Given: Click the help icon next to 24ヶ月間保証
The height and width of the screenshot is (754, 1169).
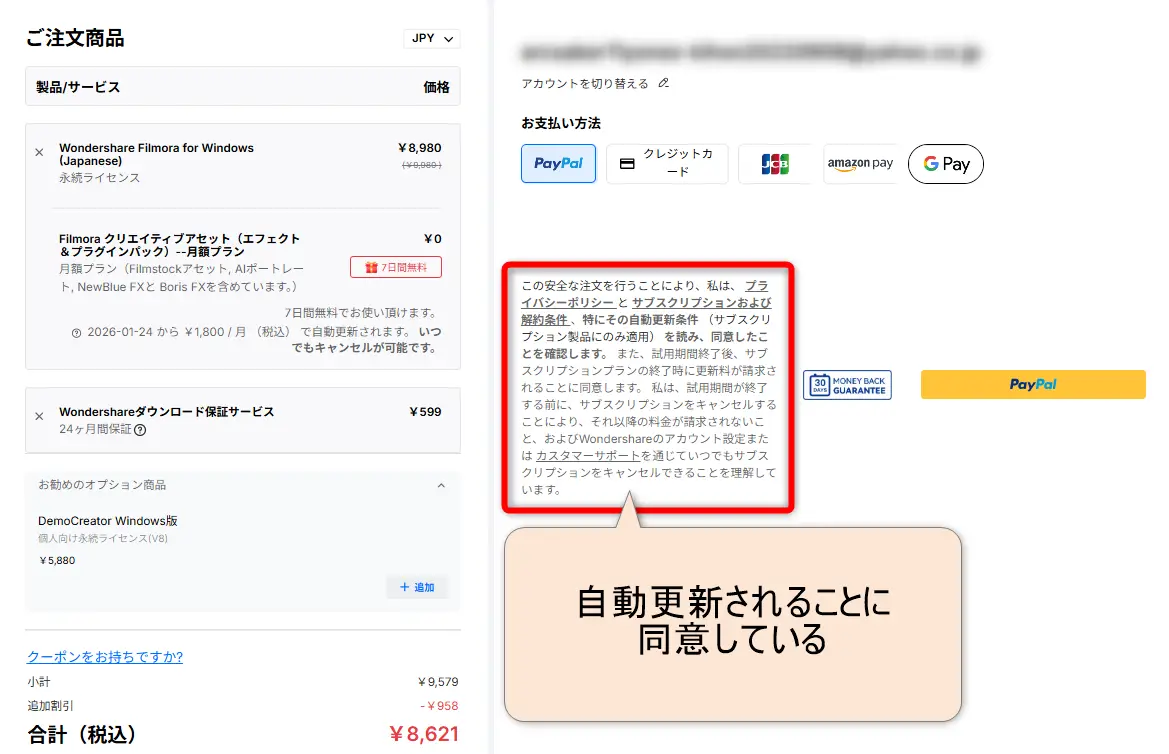Looking at the screenshot, I should 140,430.
